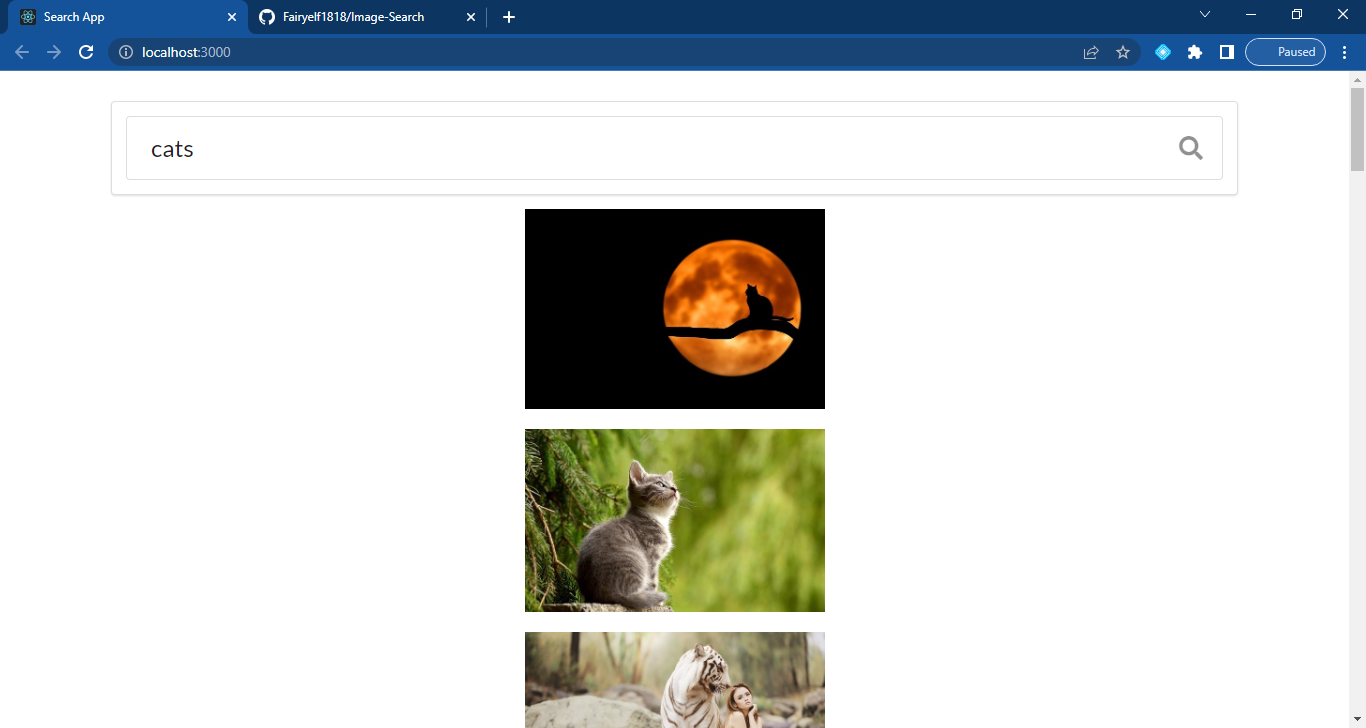Click the cat on moon image

(x=674, y=308)
